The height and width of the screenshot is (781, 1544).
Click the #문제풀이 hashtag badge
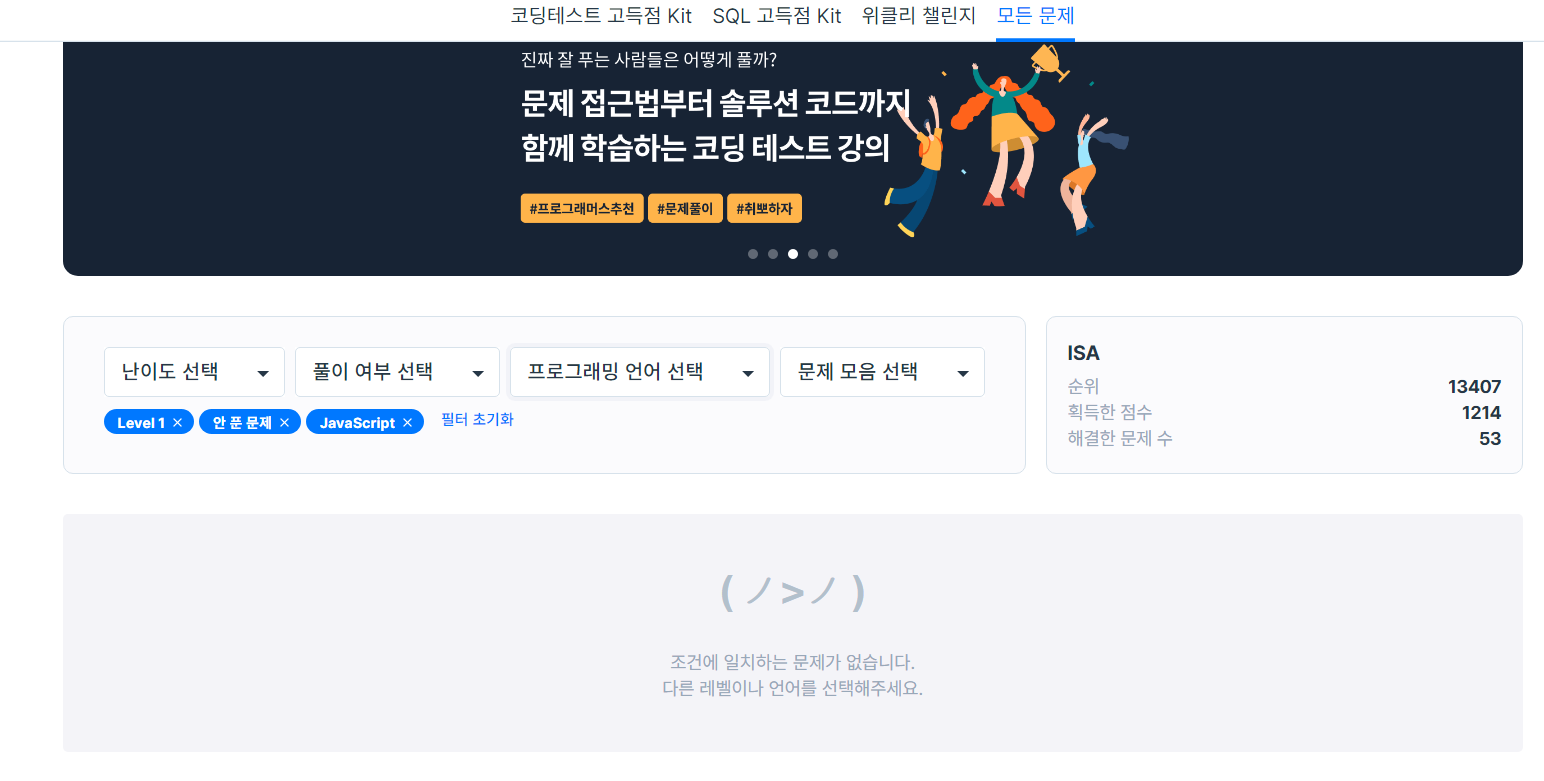coord(685,209)
